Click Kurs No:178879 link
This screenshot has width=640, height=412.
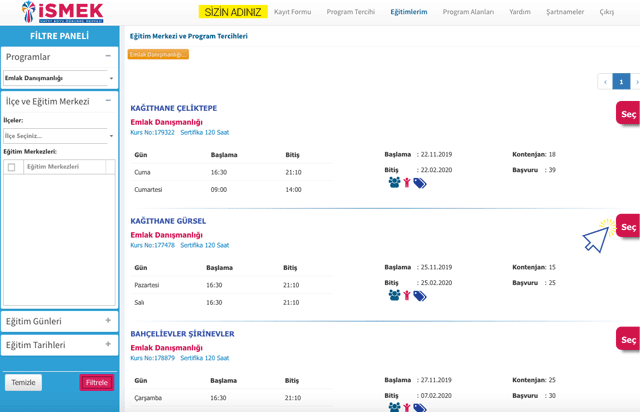tap(152, 358)
